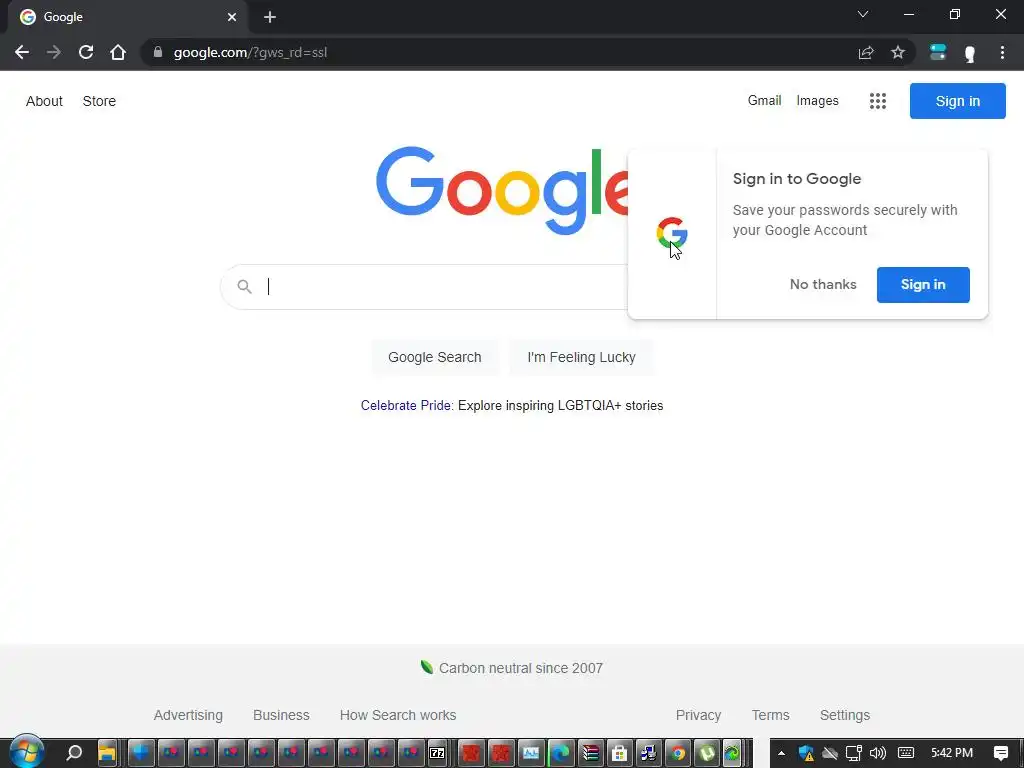Open Google Chrome taskbar icon
This screenshot has width=1024, height=768.
click(678, 753)
